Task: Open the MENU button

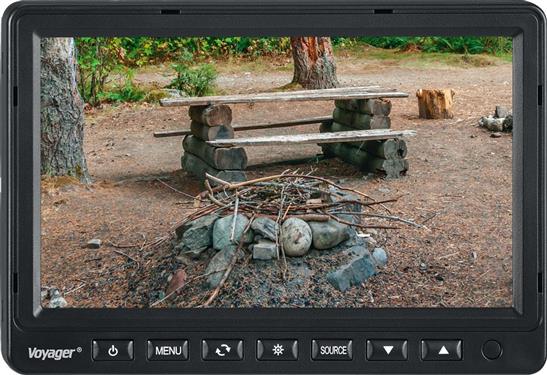Action: (168, 350)
